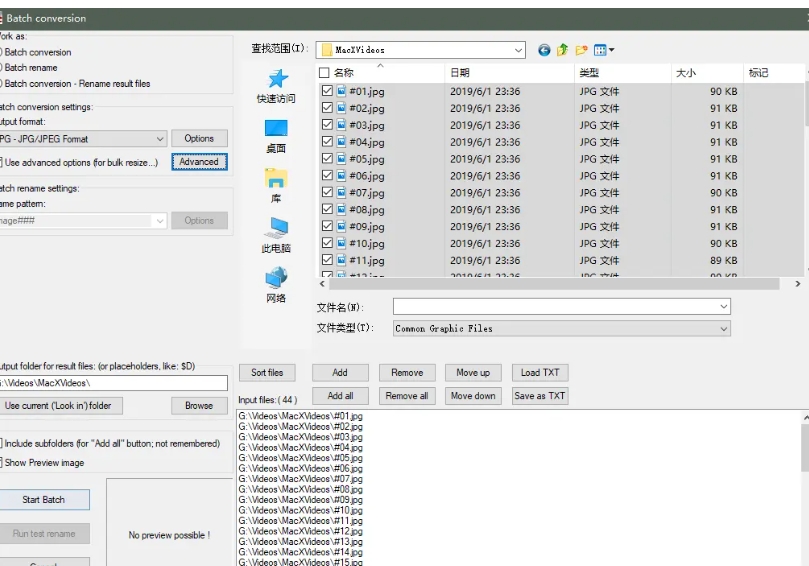The width and height of the screenshot is (809, 566).
Task: Create new folder icon
Action: (581, 50)
